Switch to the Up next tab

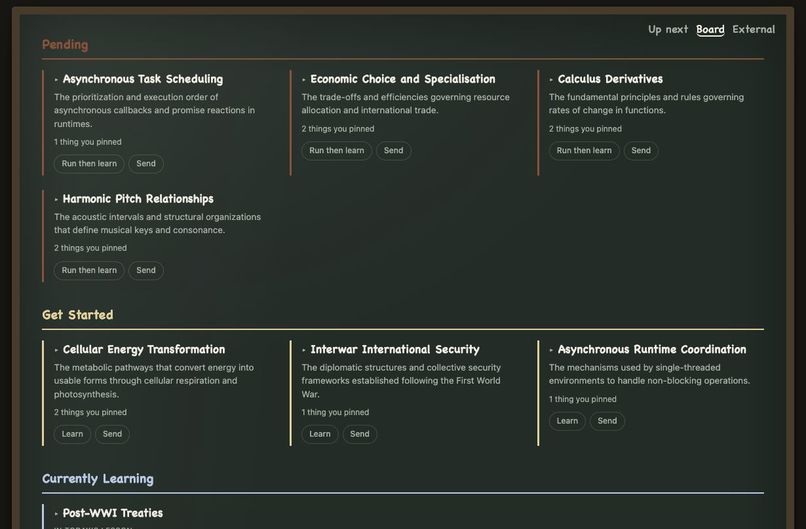click(668, 29)
